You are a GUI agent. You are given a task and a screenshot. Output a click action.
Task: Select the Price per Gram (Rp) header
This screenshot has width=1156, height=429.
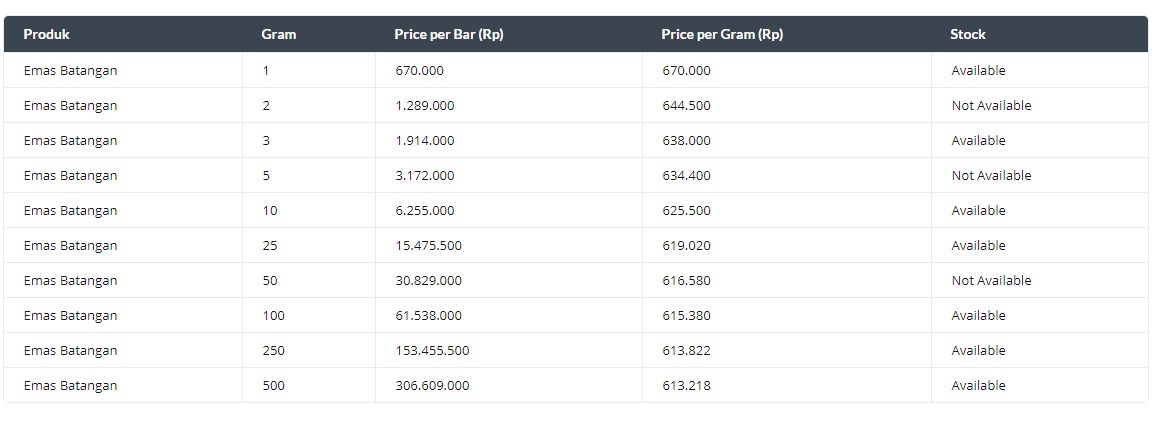(x=722, y=34)
